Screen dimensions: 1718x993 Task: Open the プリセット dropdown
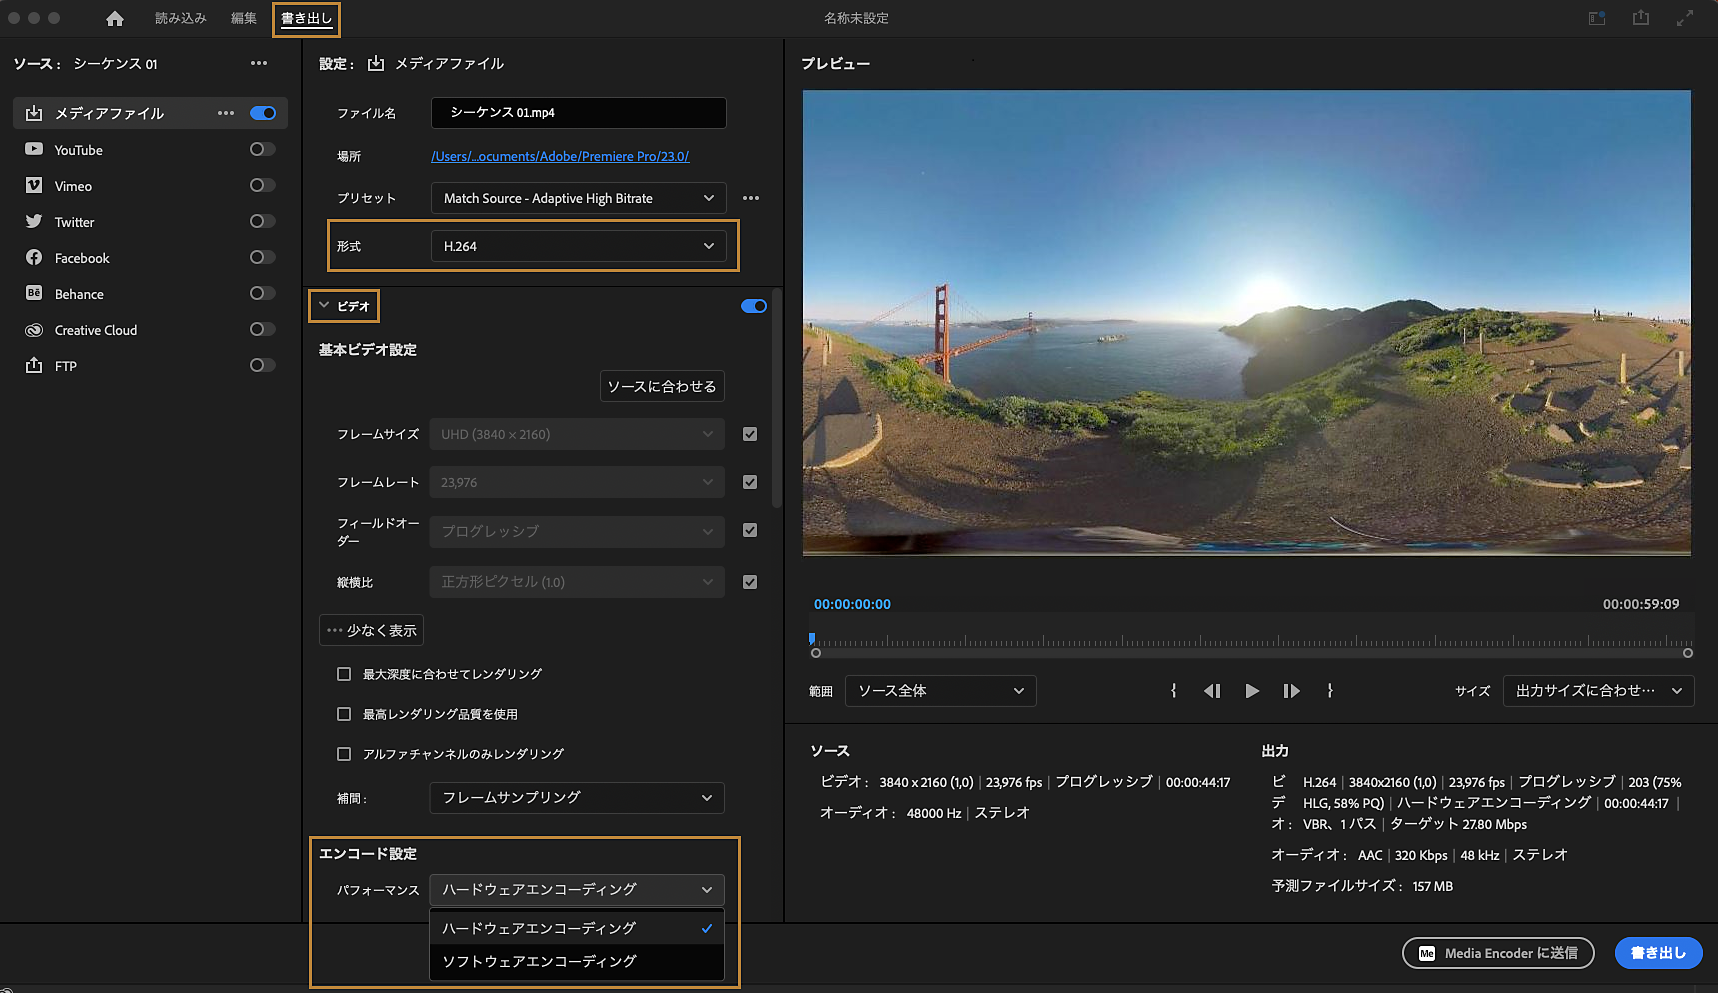(x=577, y=197)
